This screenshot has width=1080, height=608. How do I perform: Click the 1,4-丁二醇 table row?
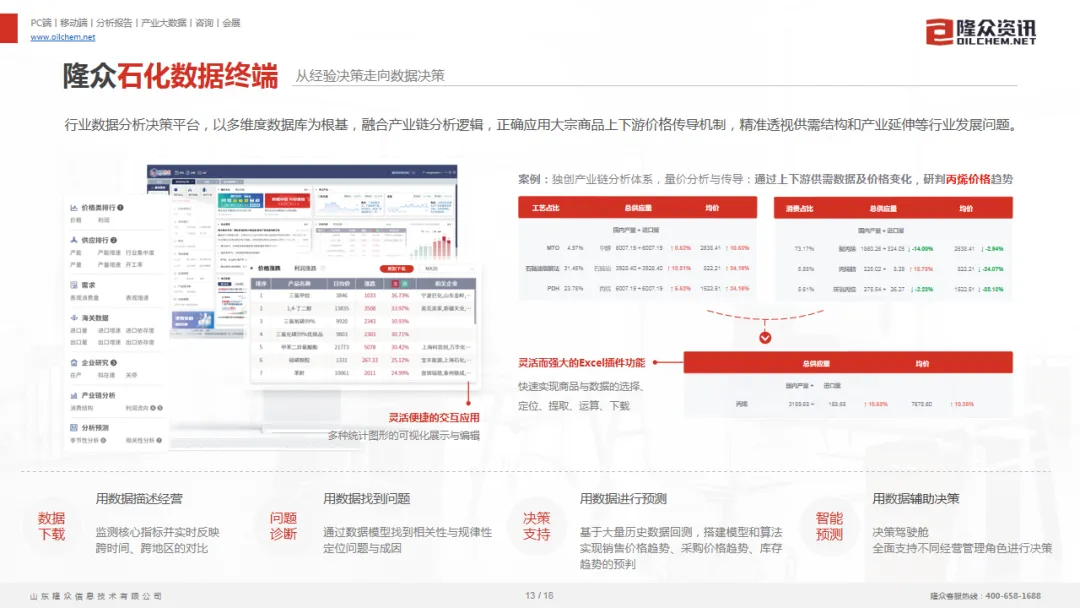pyautogui.click(x=363, y=308)
